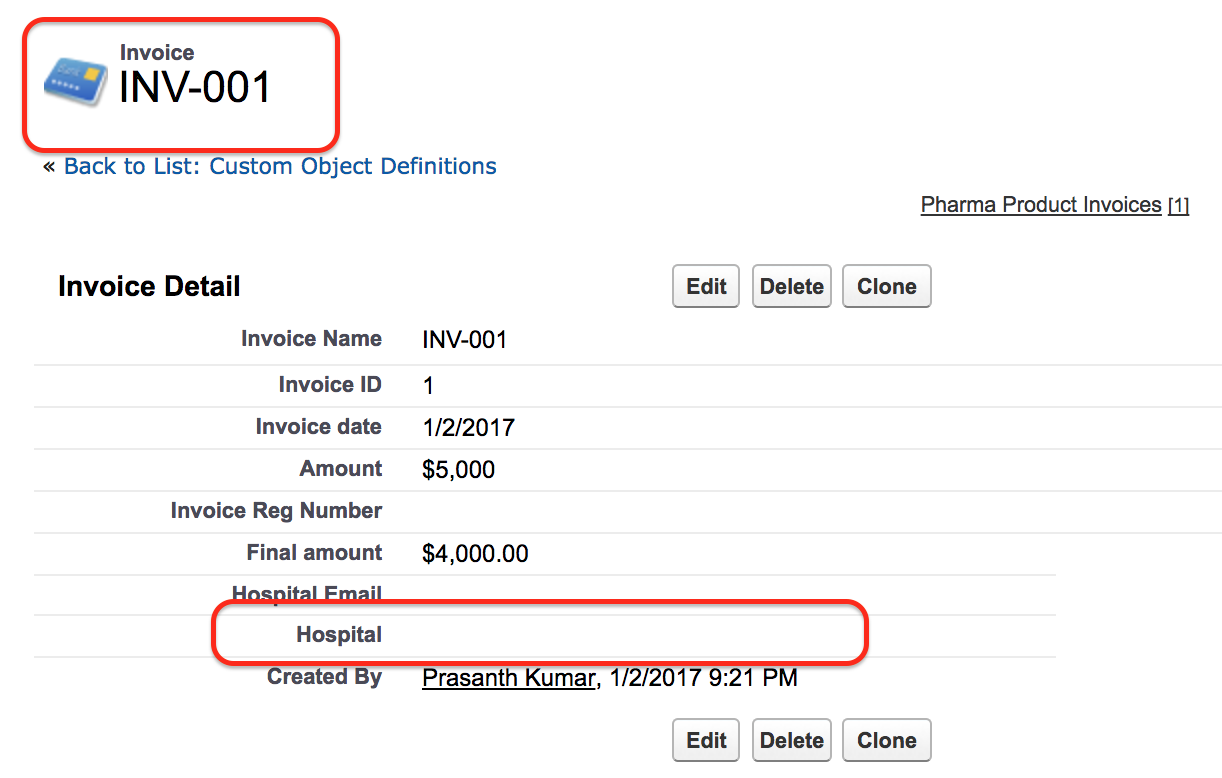Click the INV-001 page title heading
The height and width of the screenshot is (778, 1222).
196,88
